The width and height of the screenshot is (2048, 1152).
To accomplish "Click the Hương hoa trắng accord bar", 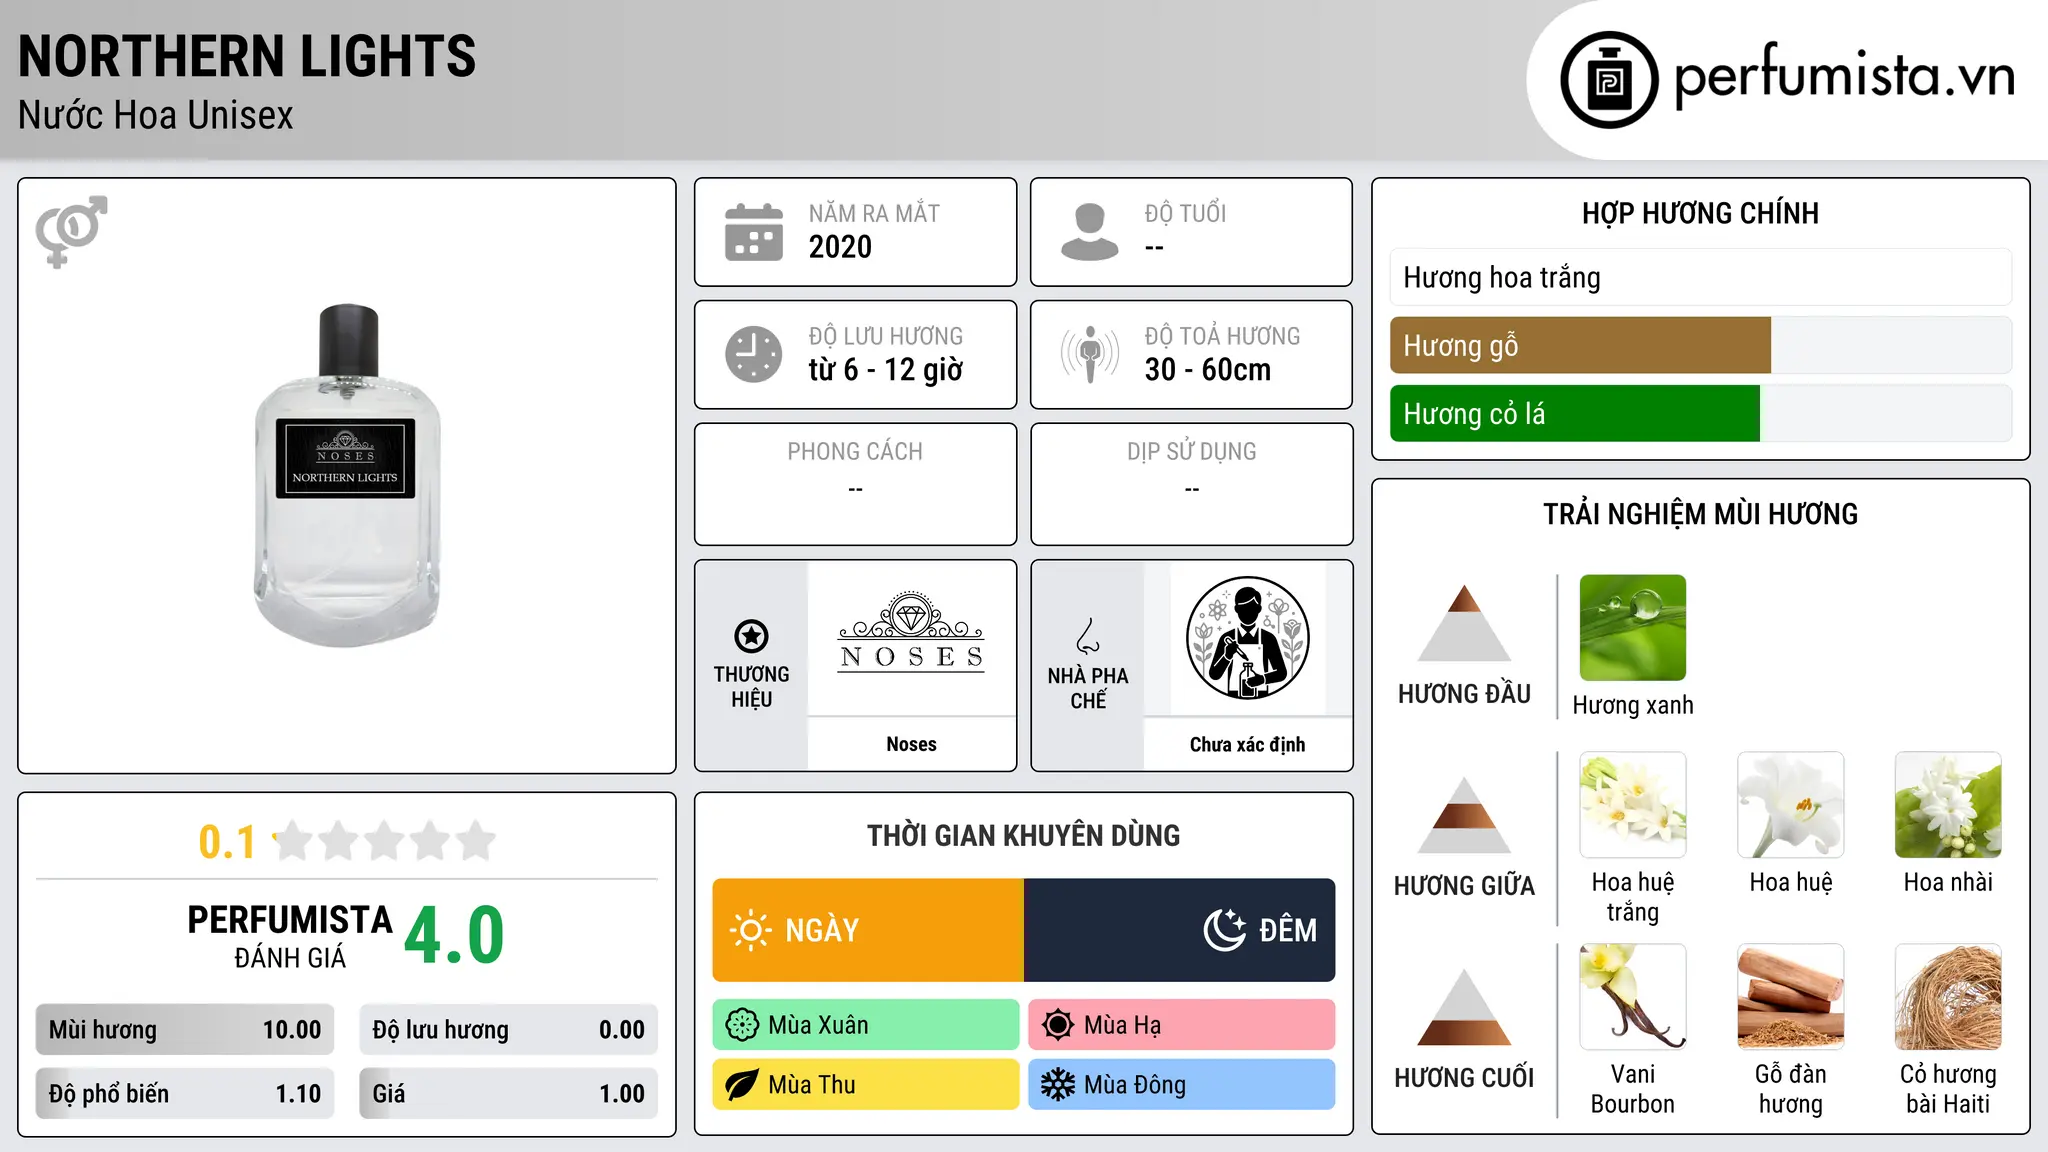I will (1701, 277).
